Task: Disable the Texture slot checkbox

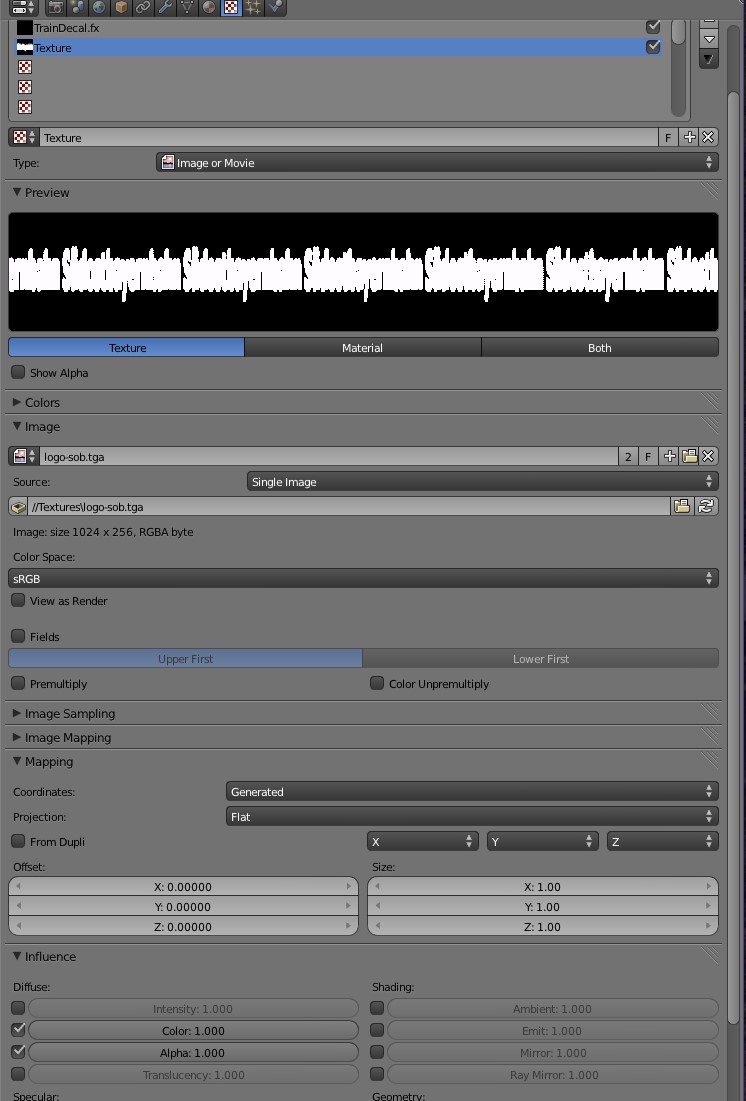Action: tap(653, 46)
